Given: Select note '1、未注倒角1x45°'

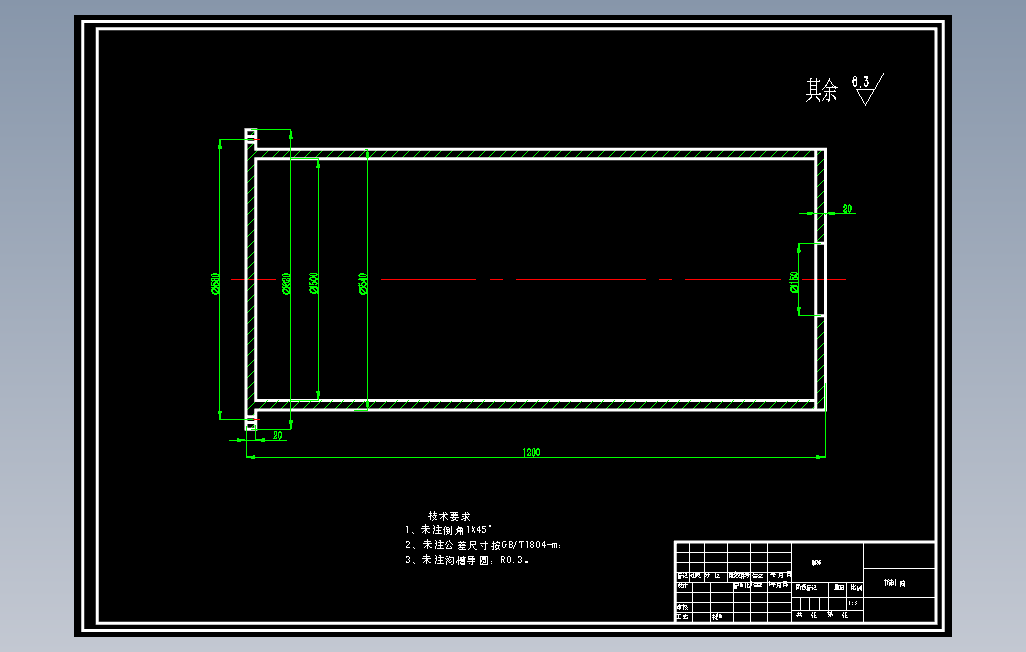Looking at the screenshot, I should [x=448, y=530].
